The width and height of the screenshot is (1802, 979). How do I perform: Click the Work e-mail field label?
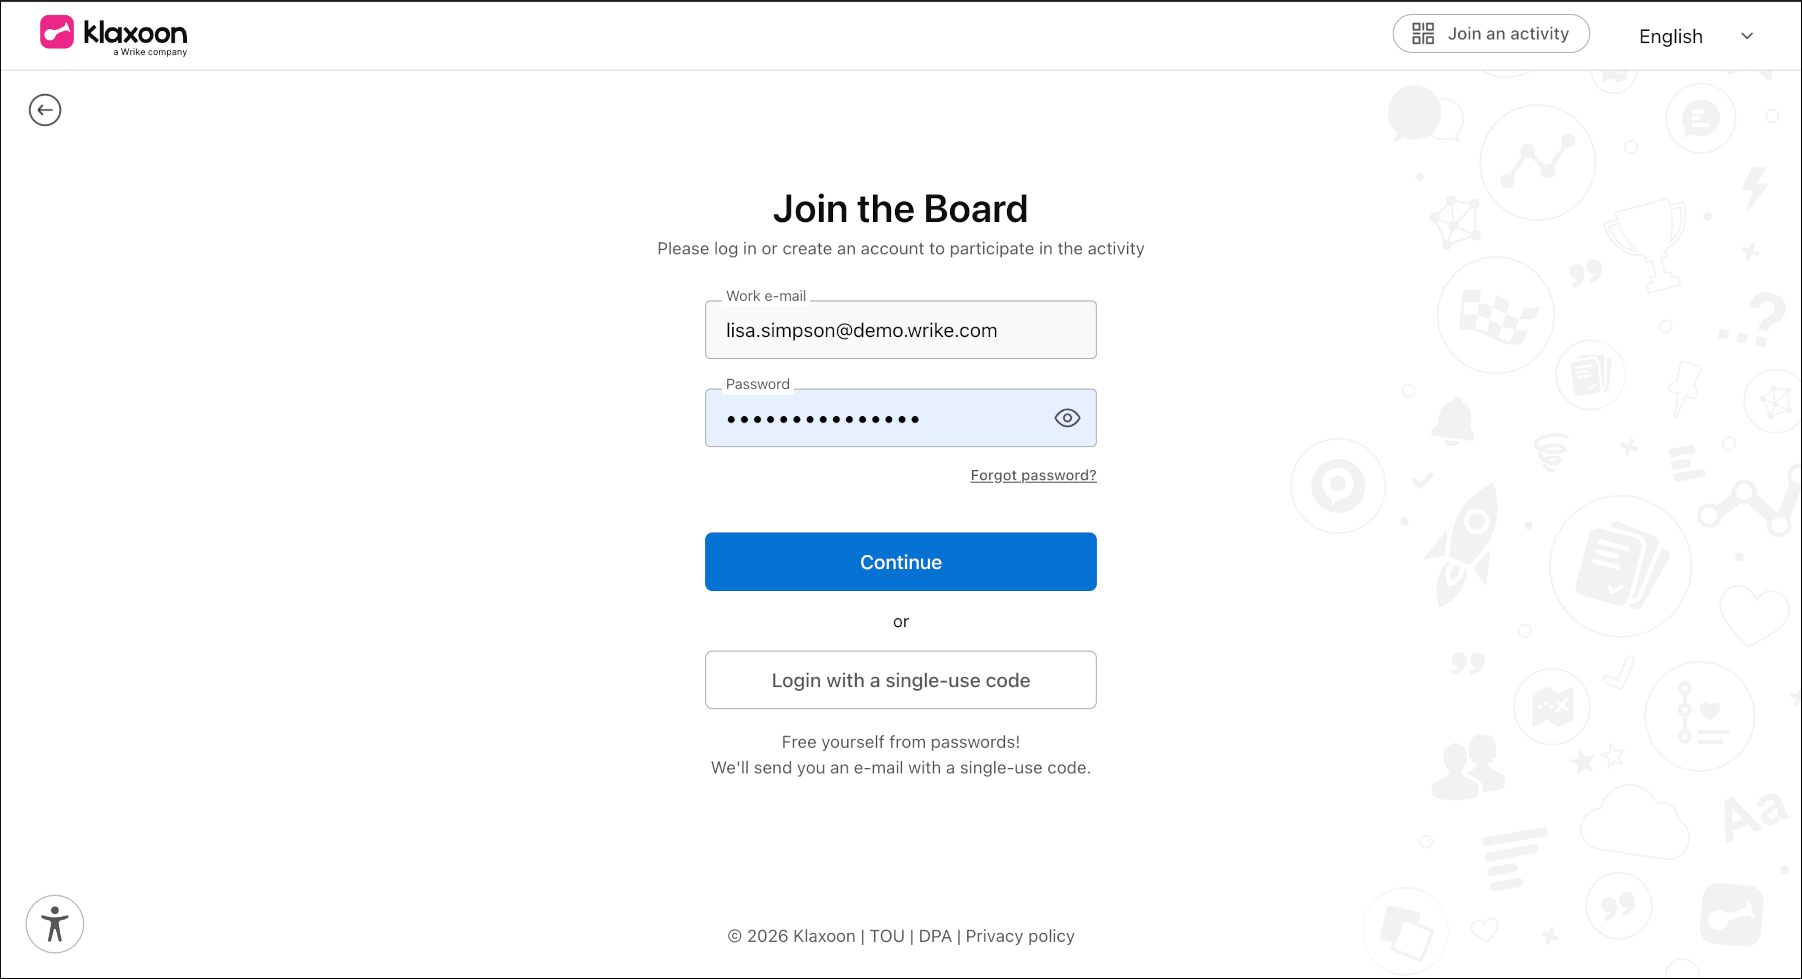(766, 296)
